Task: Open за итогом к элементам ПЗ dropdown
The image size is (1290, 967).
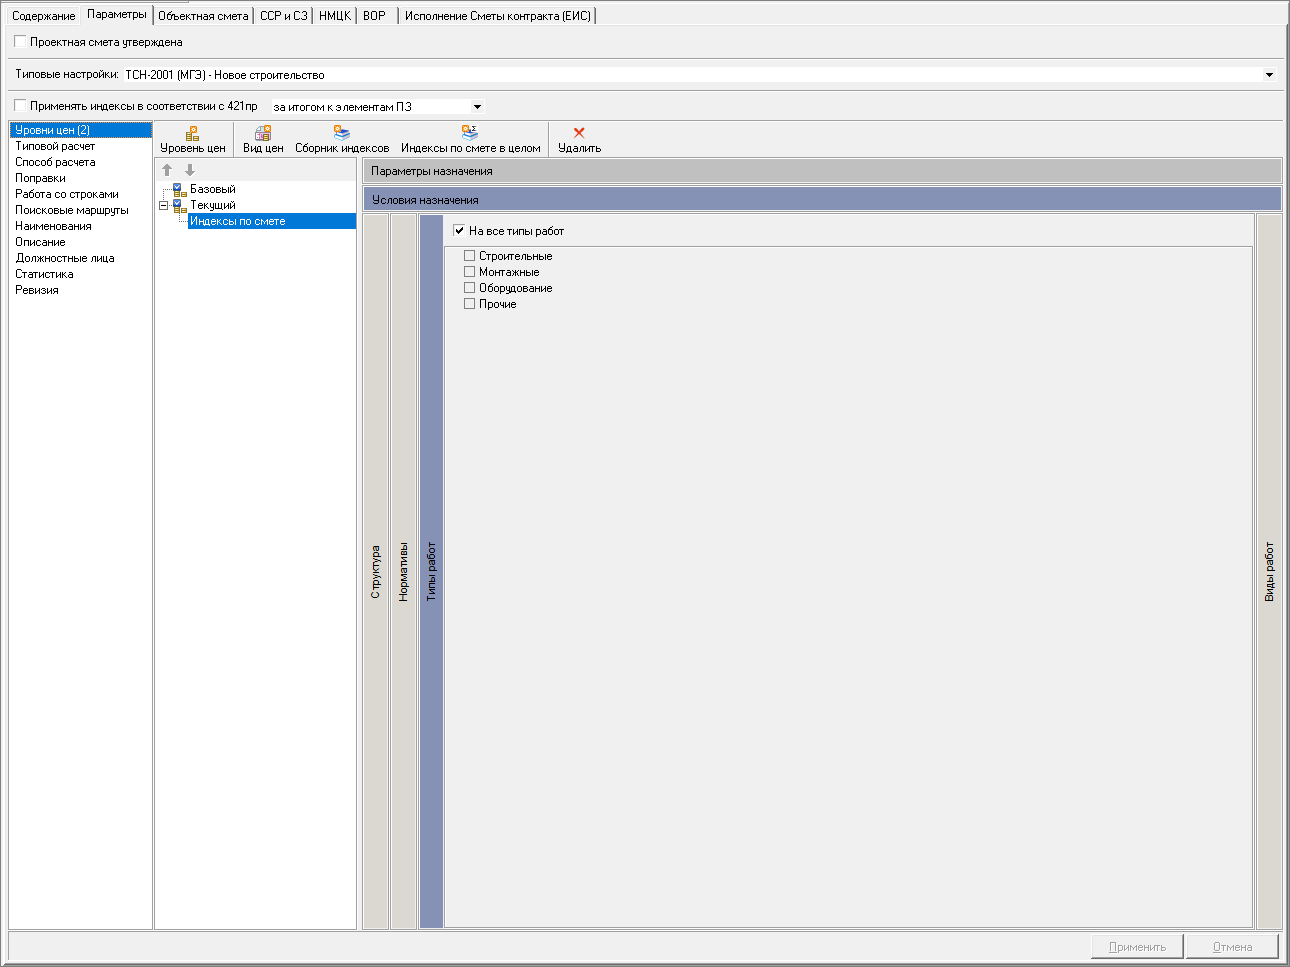Action: 477,107
